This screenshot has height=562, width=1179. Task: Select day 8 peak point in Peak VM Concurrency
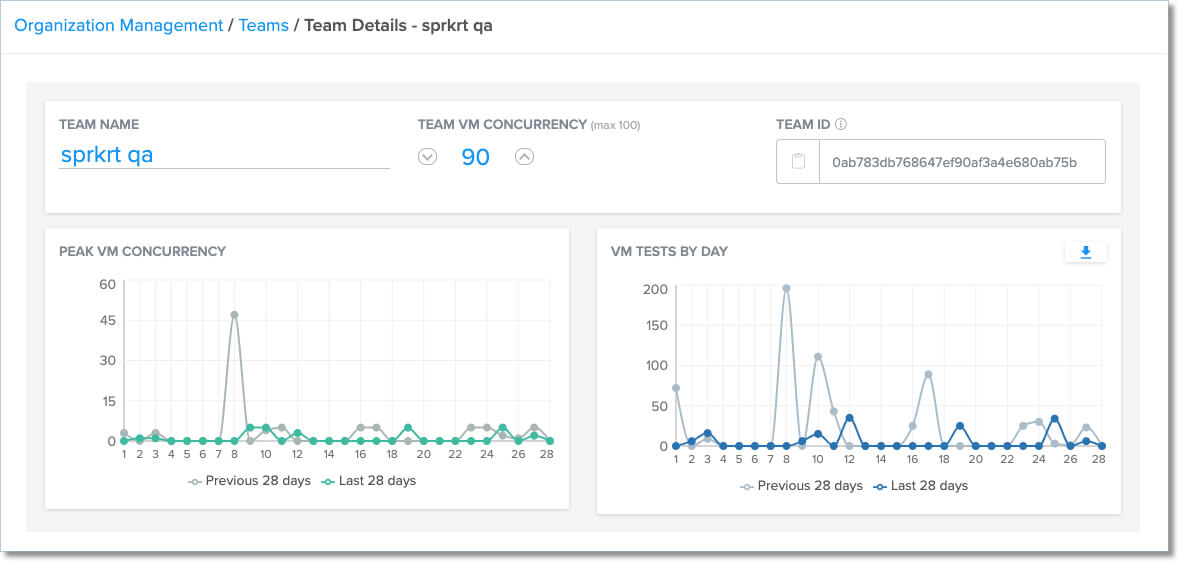point(234,315)
